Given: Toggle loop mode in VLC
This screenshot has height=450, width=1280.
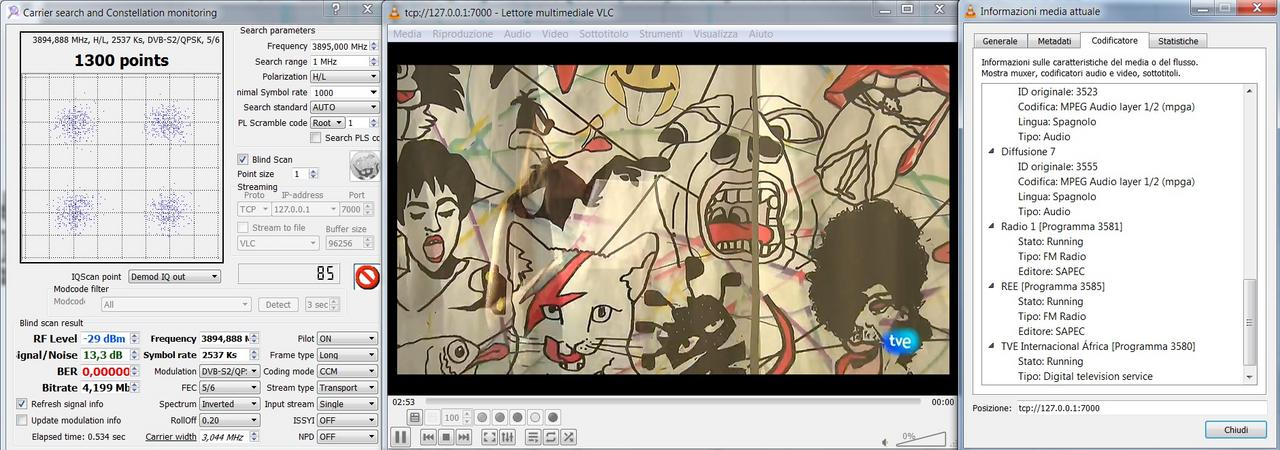Looking at the screenshot, I should [x=551, y=437].
